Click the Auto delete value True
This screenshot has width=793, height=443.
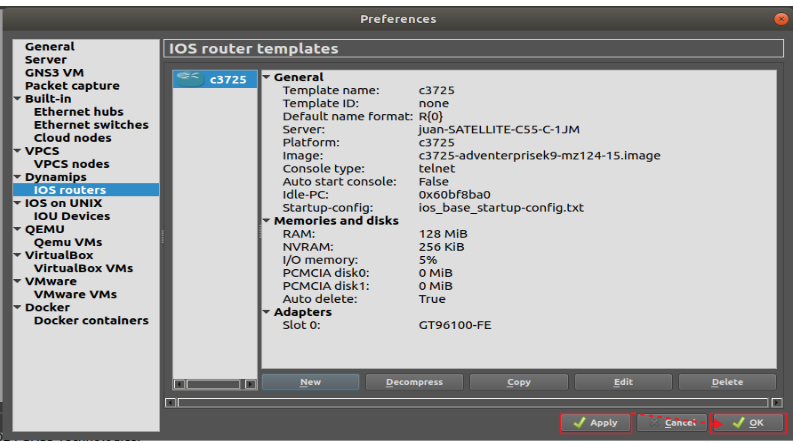(x=432, y=299)
